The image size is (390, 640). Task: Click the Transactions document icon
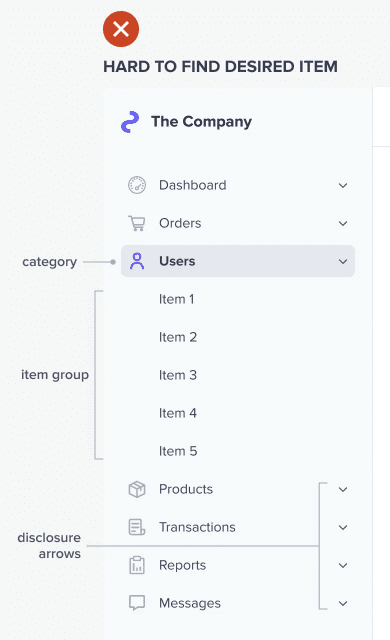point(137,527)
